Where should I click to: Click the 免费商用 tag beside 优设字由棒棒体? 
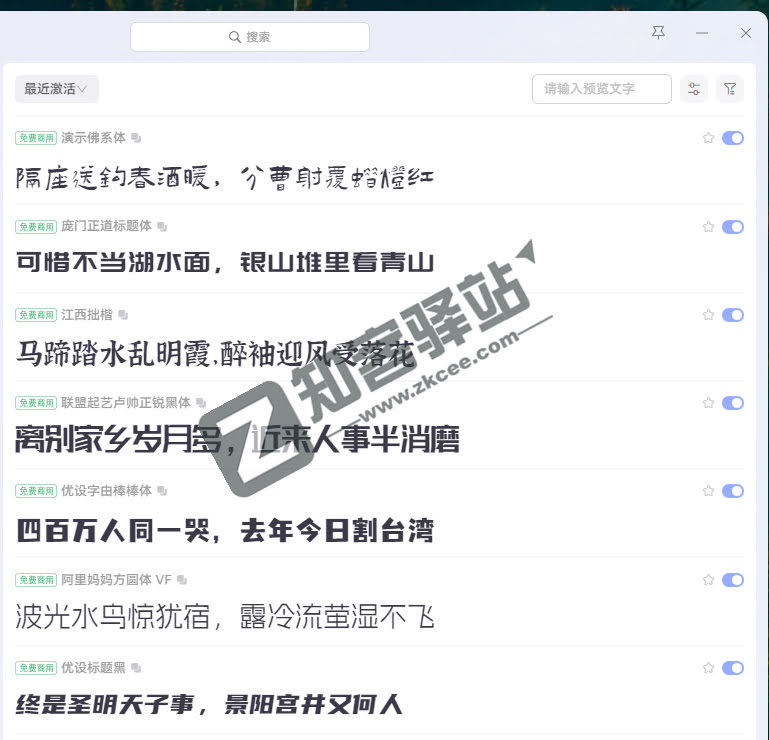tap(36, 491)
